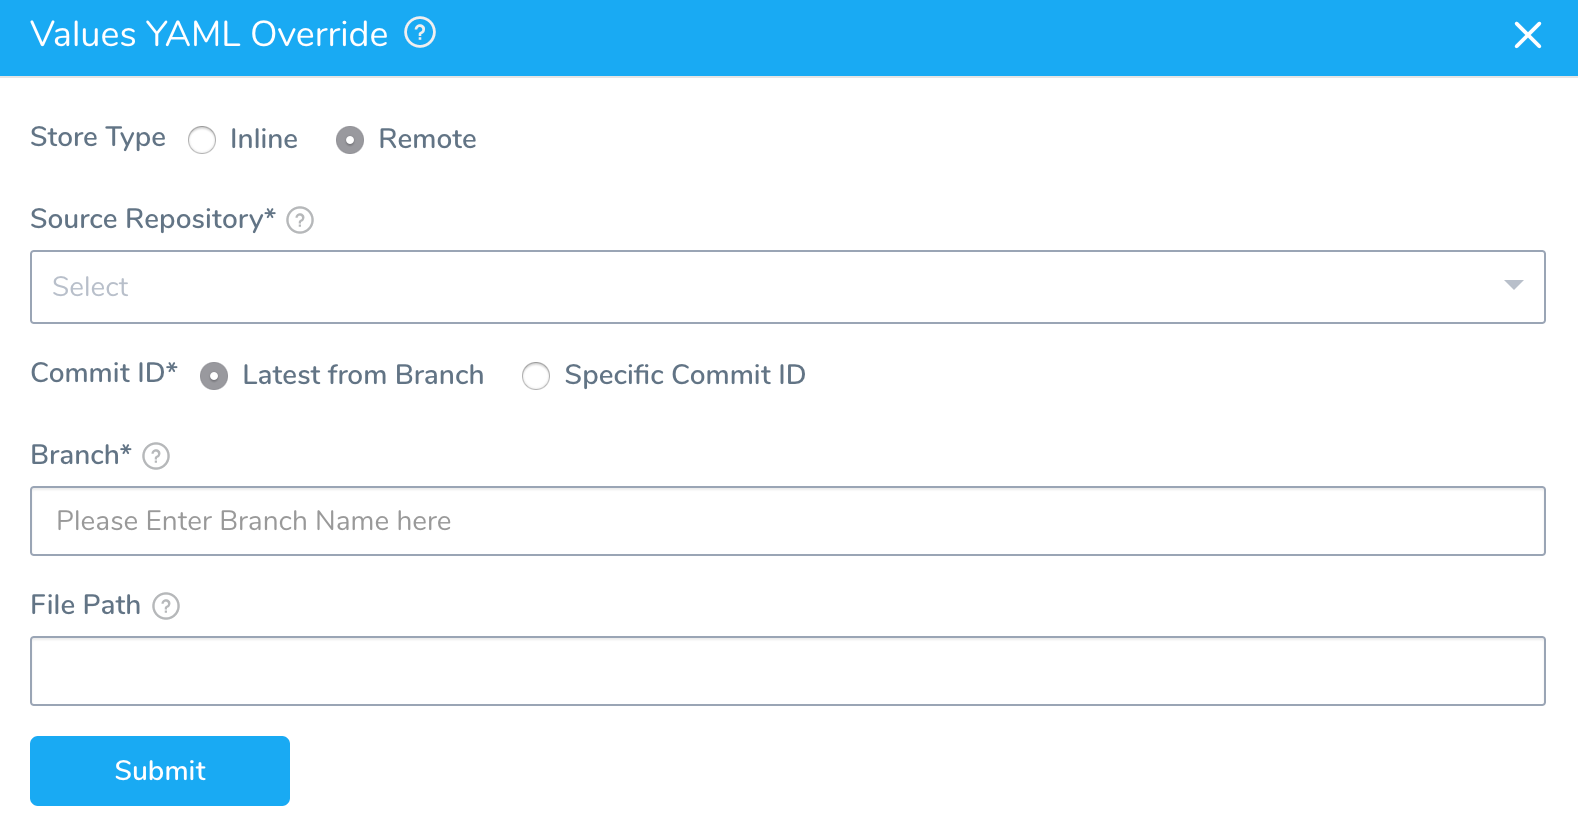Choose Latest from Branch radio circle
The image size is (1578, 832).
(x=214, y=376)
